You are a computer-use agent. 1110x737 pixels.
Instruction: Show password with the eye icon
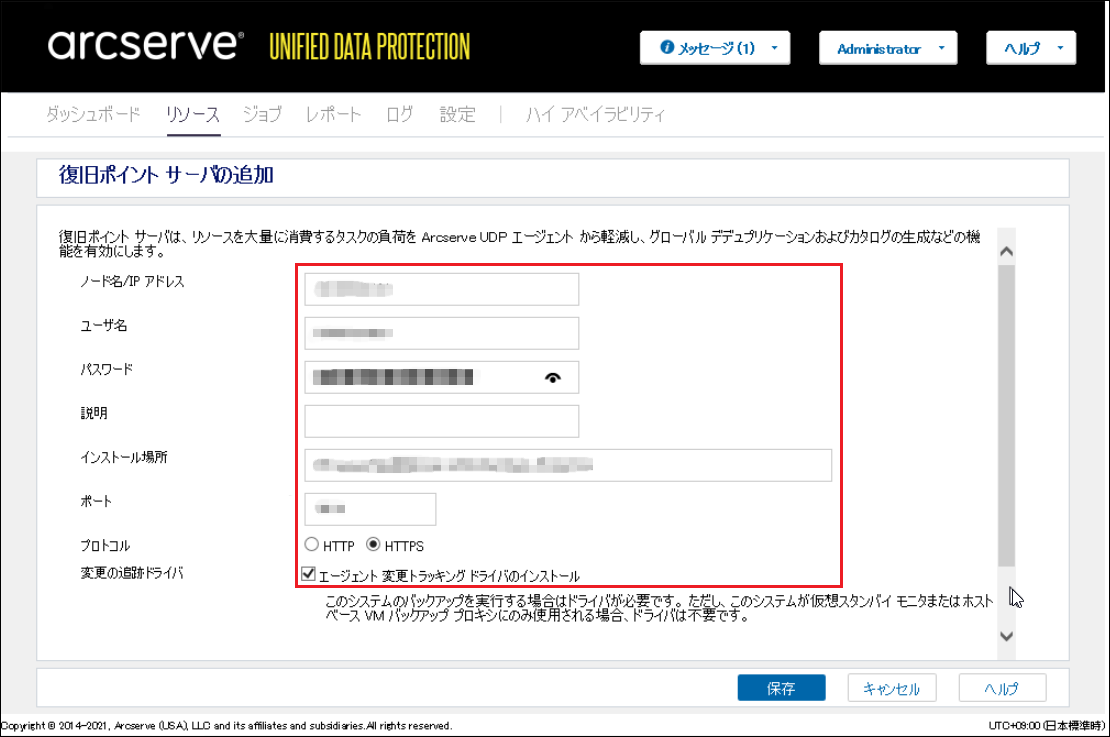pos(553,377)
